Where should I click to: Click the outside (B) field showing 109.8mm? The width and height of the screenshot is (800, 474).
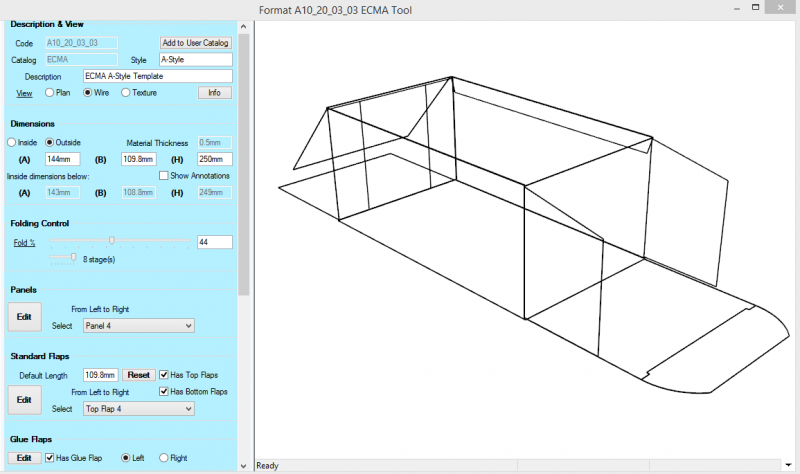click(139, 159)
